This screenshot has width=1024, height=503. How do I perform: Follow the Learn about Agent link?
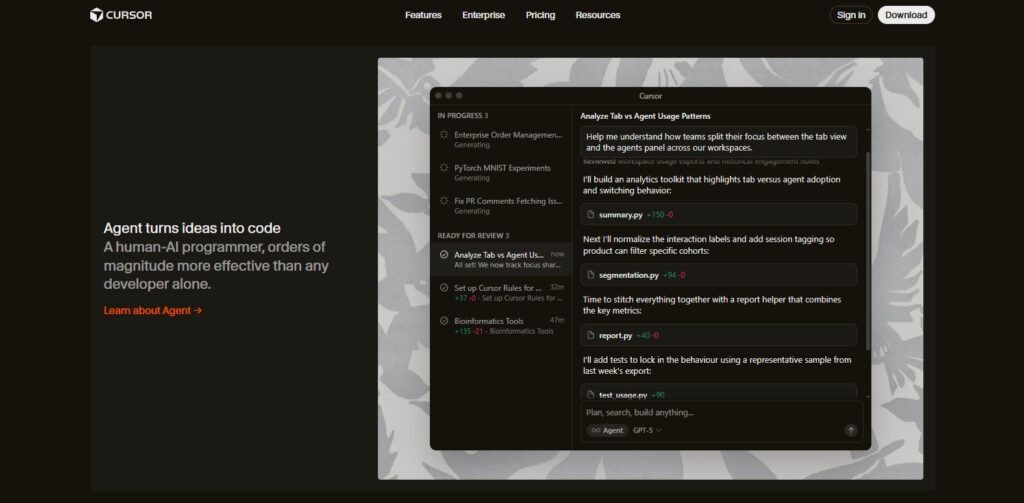click(x=153, y=311)
